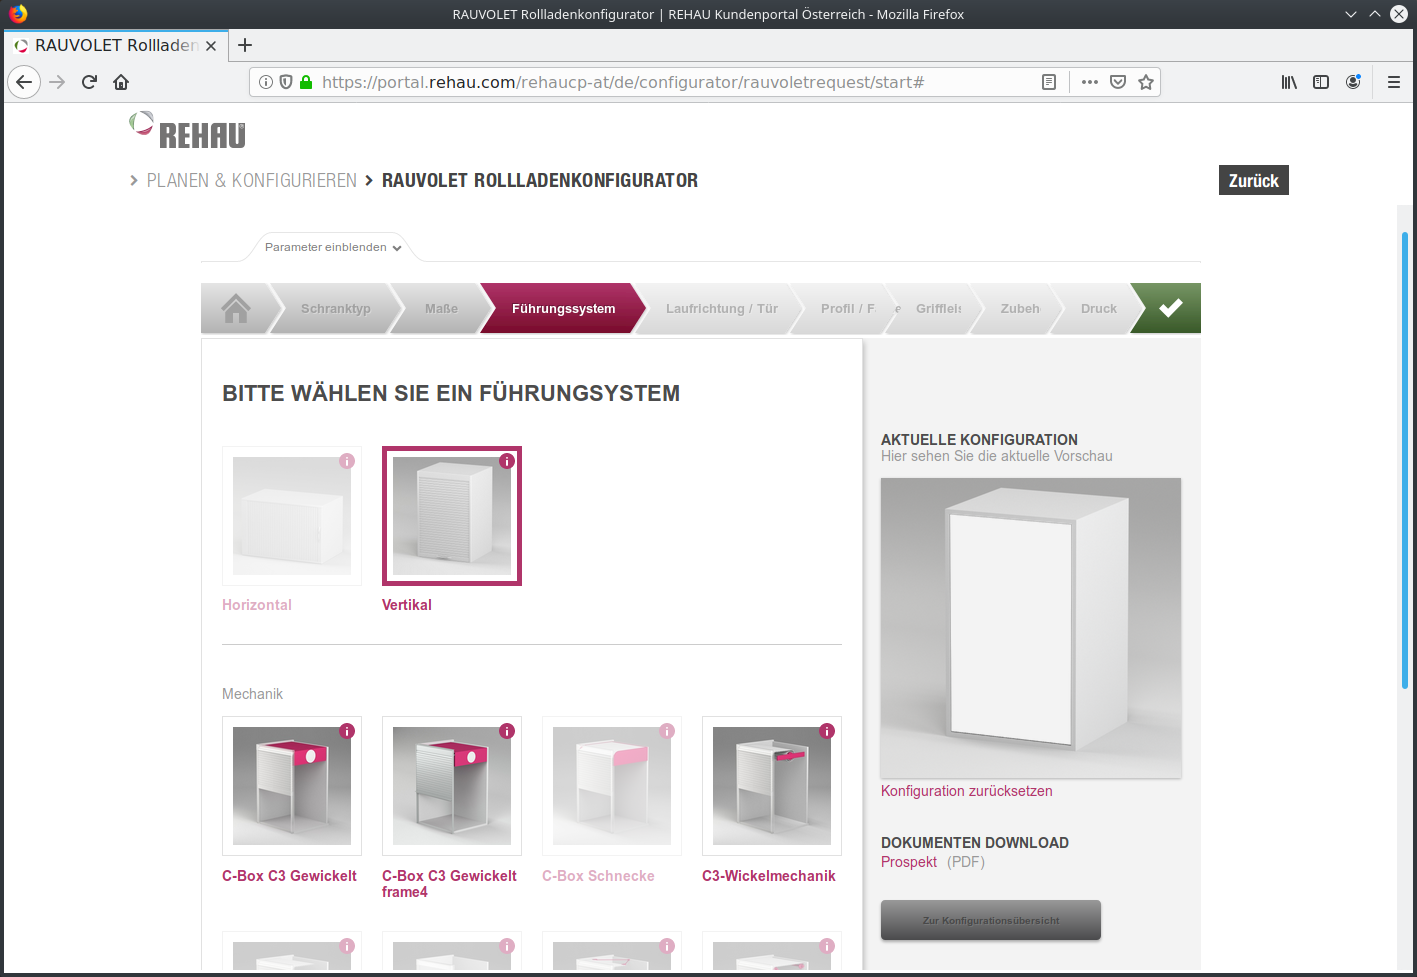The height and width of the screenshot is (977, 1417).
Task: Reload the page
Action: (x=89, y=82)
